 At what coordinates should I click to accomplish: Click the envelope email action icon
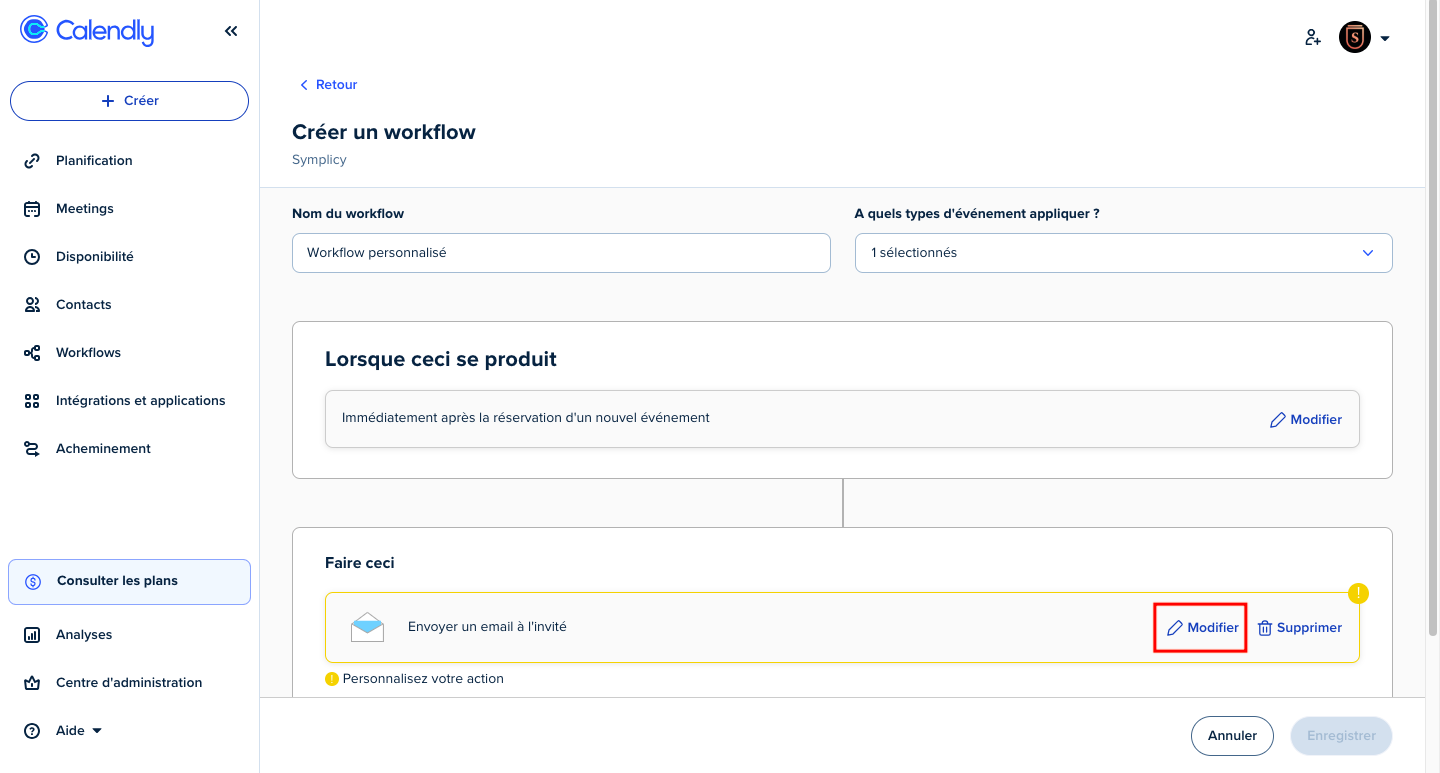point(367,627)
